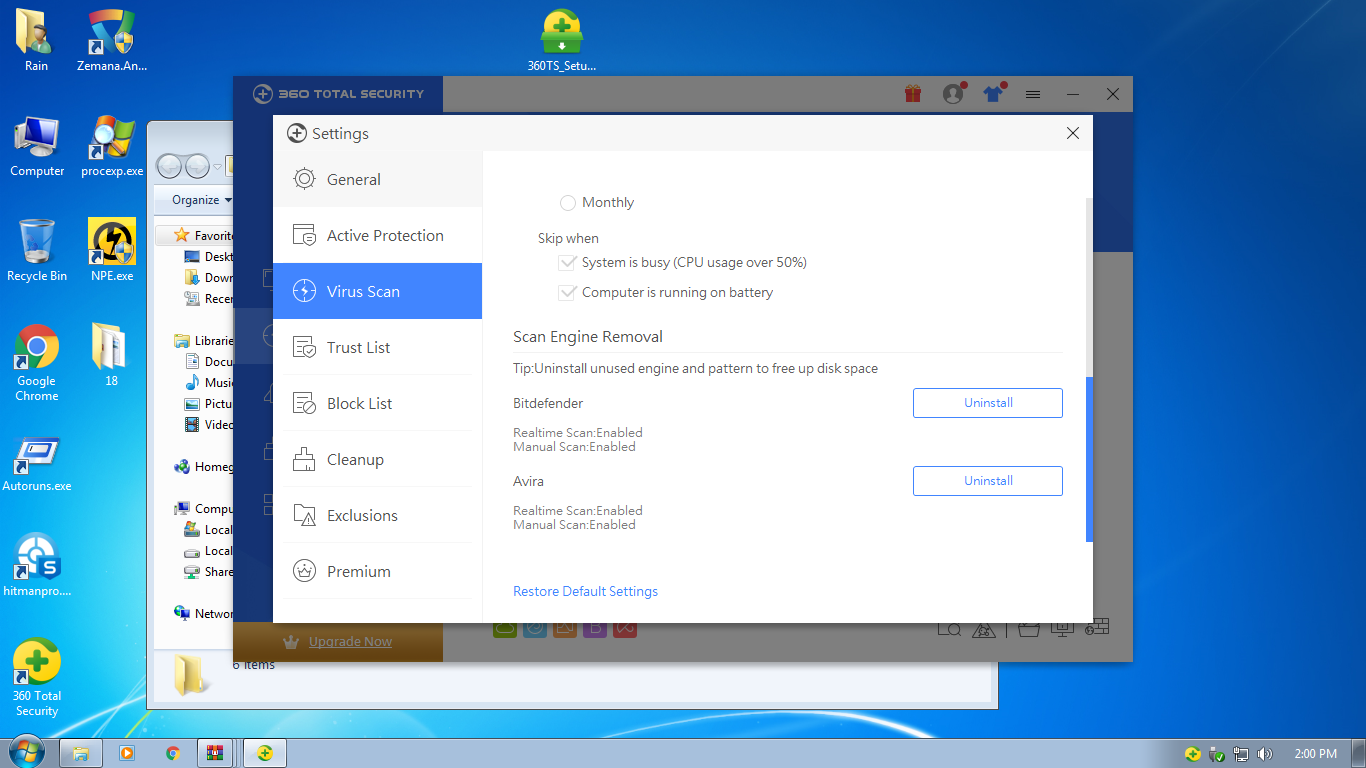Open Windows Explorer from the taskbar
Screen dimensions: 1366x768
[x=81, y=753]
